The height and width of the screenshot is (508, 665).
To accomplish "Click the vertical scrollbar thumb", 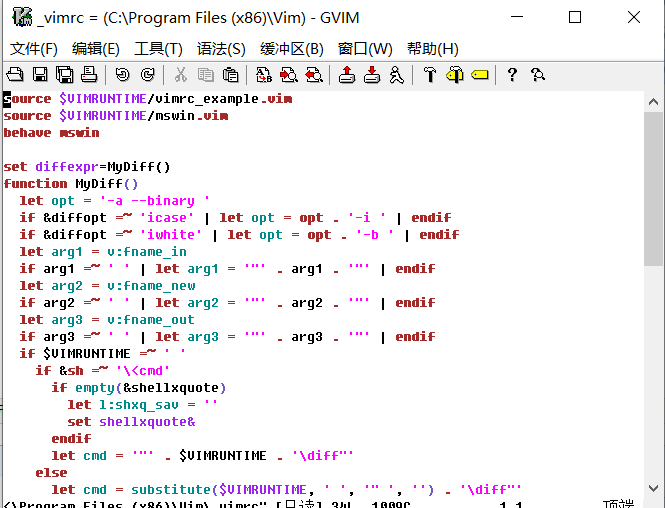I will coord(653,189).
